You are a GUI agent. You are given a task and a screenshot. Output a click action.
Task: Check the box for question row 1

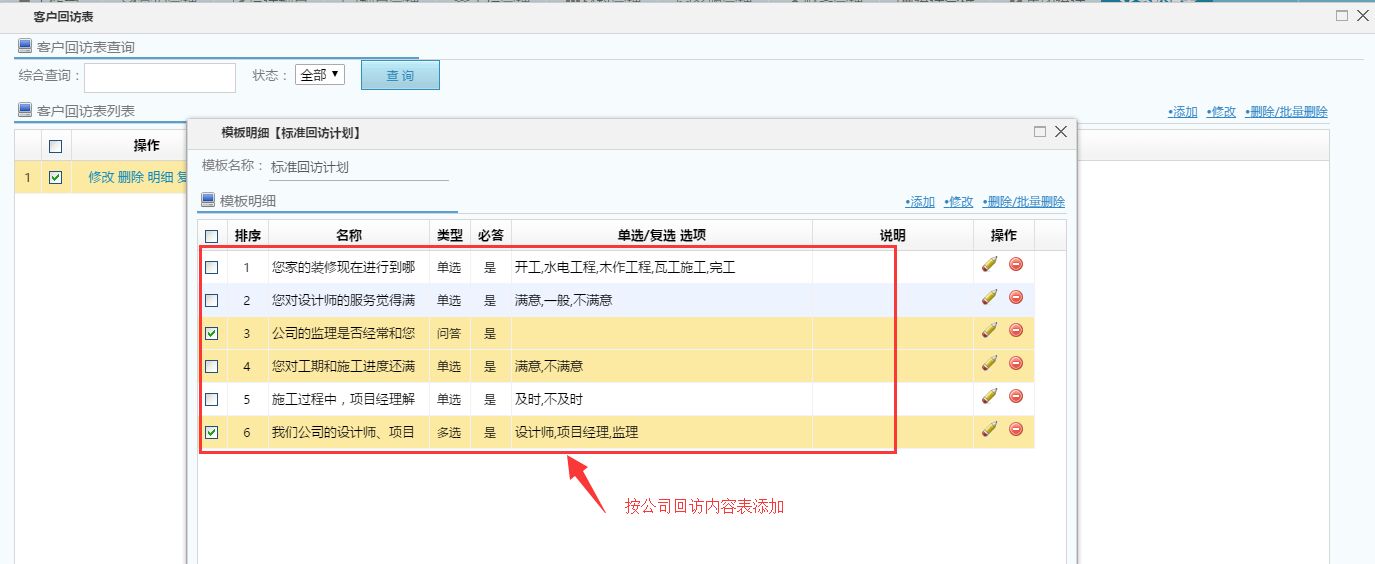(211, 268)
